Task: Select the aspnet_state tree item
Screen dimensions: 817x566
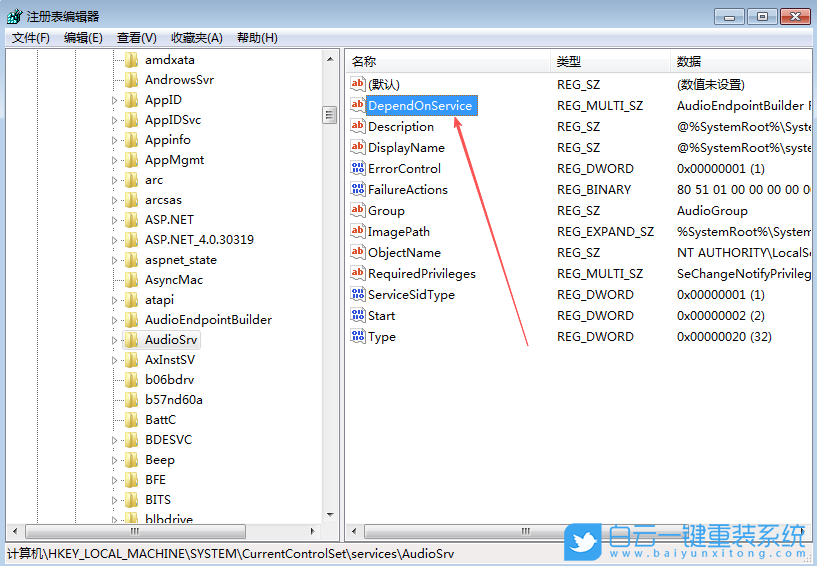Action: point(180,260)
